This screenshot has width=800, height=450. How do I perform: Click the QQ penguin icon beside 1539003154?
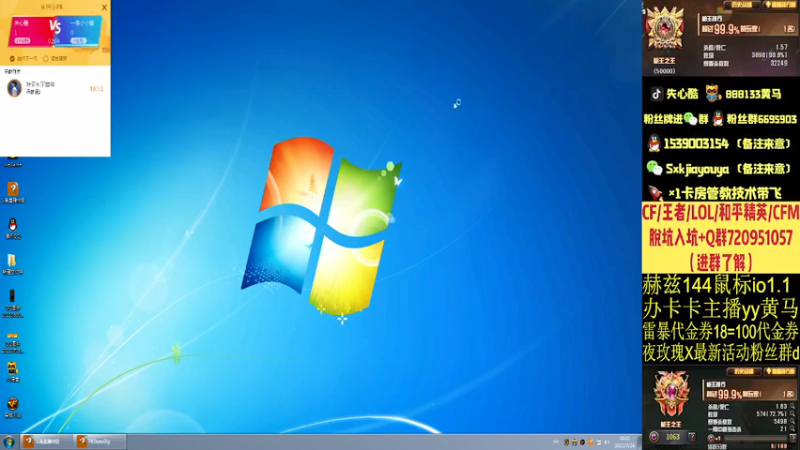point(654,143)
